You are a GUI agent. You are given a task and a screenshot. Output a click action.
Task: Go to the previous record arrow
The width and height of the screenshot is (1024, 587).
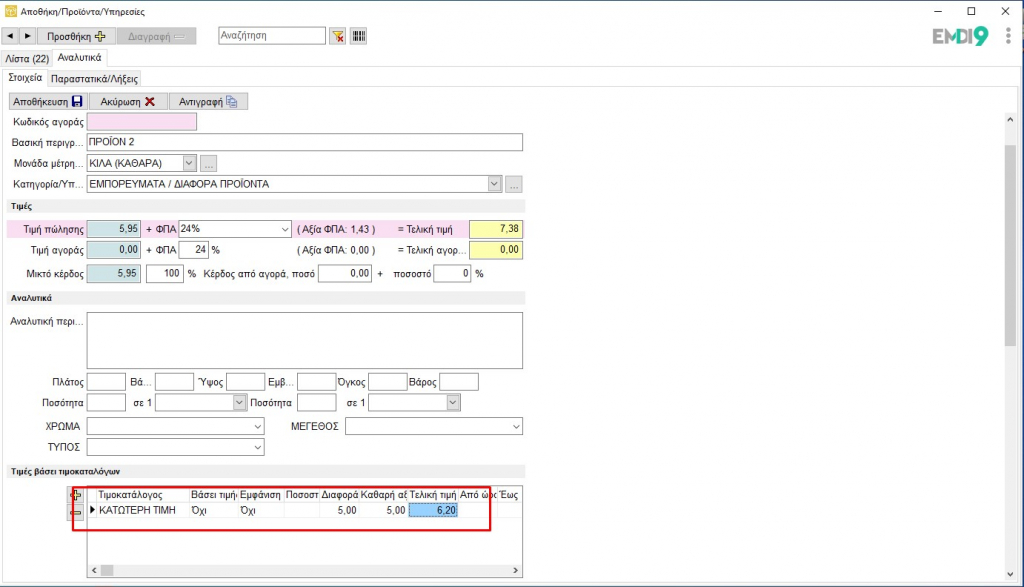pyautogui.click(x=11, y=36)
